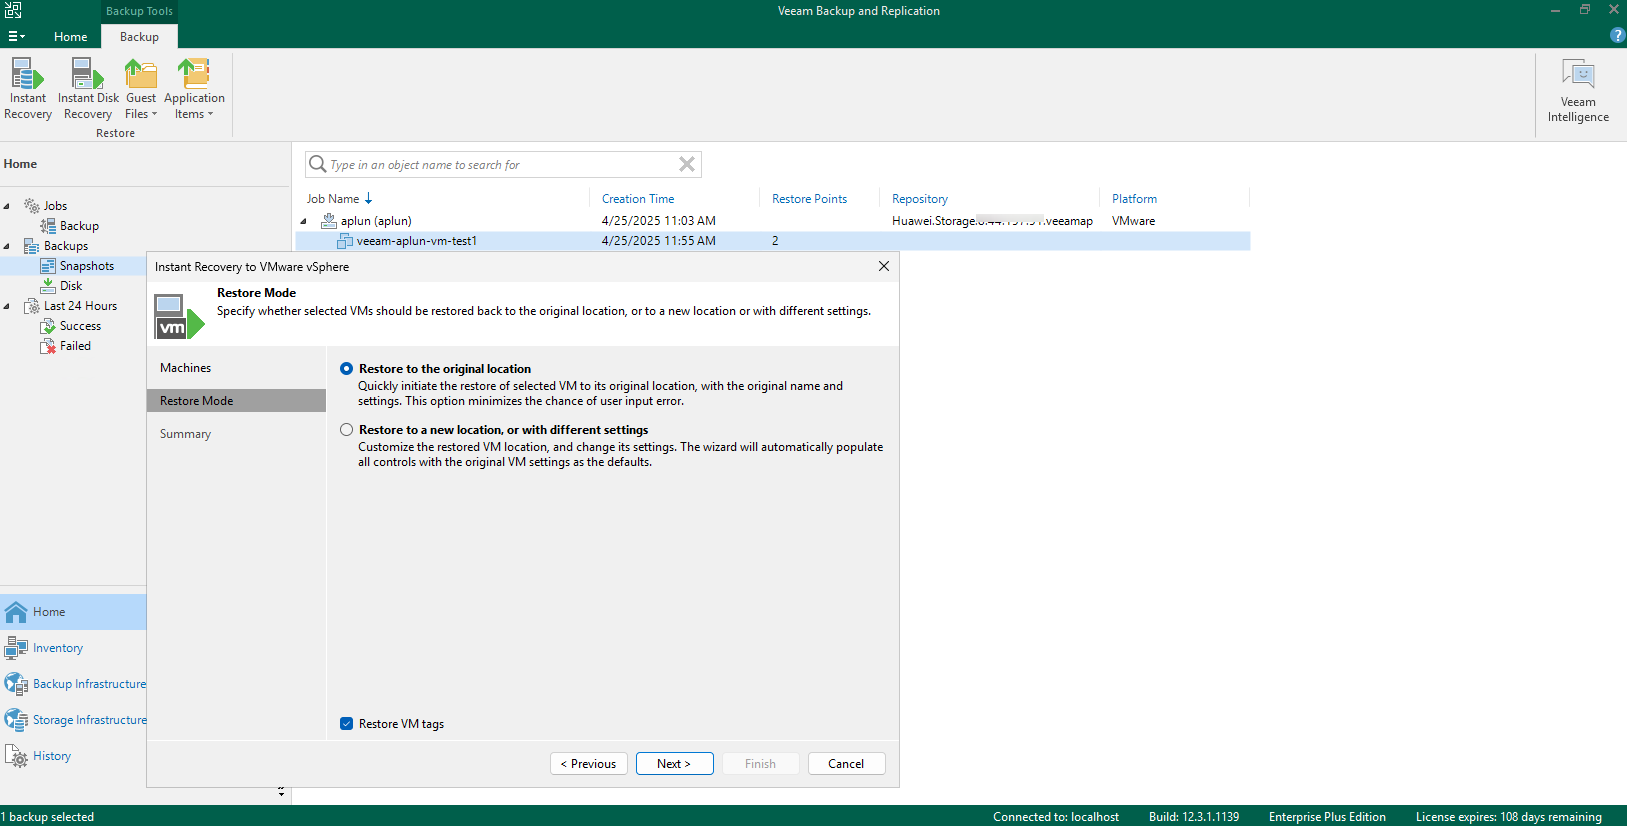The image size is (1627, 826).
Task: Click the Next button
Action: click(675, 764)
